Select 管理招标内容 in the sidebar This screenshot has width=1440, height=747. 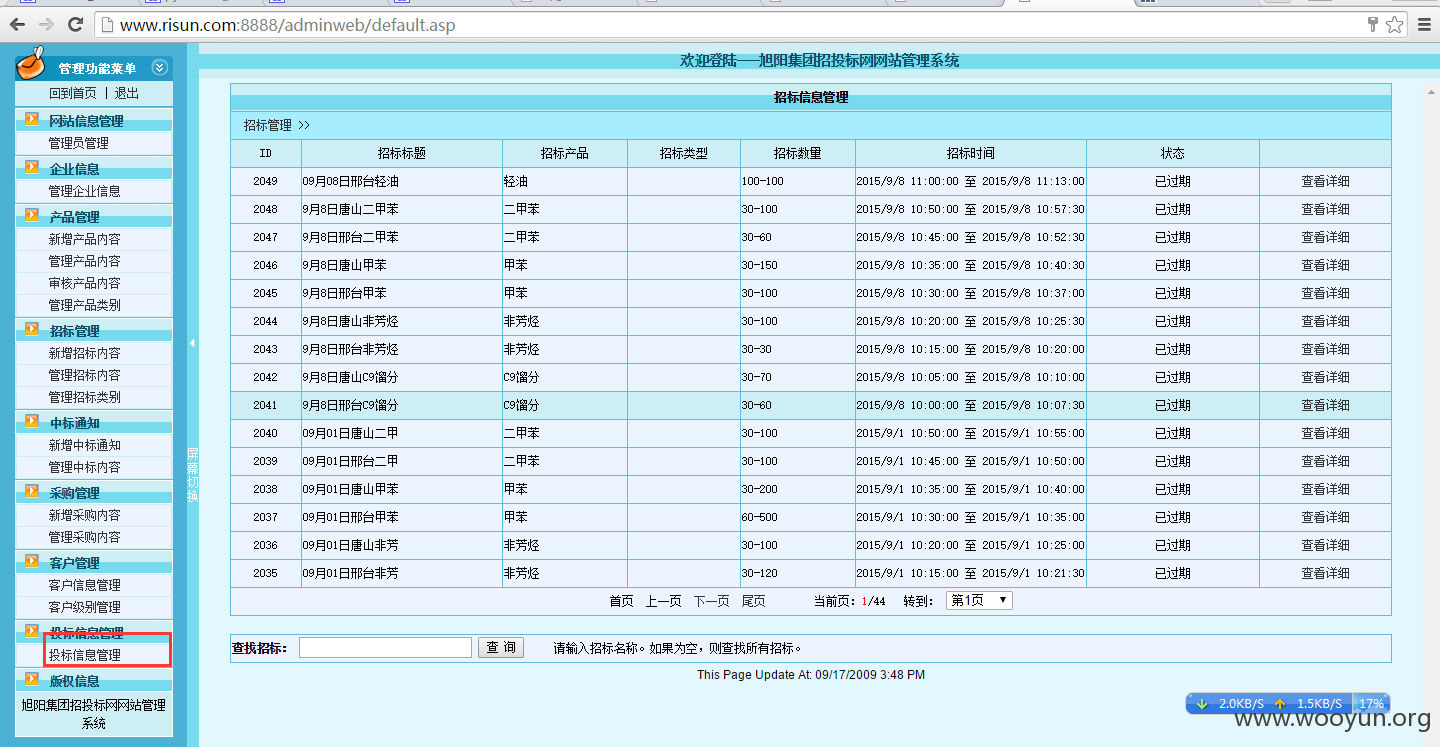(x=85, y=375)
